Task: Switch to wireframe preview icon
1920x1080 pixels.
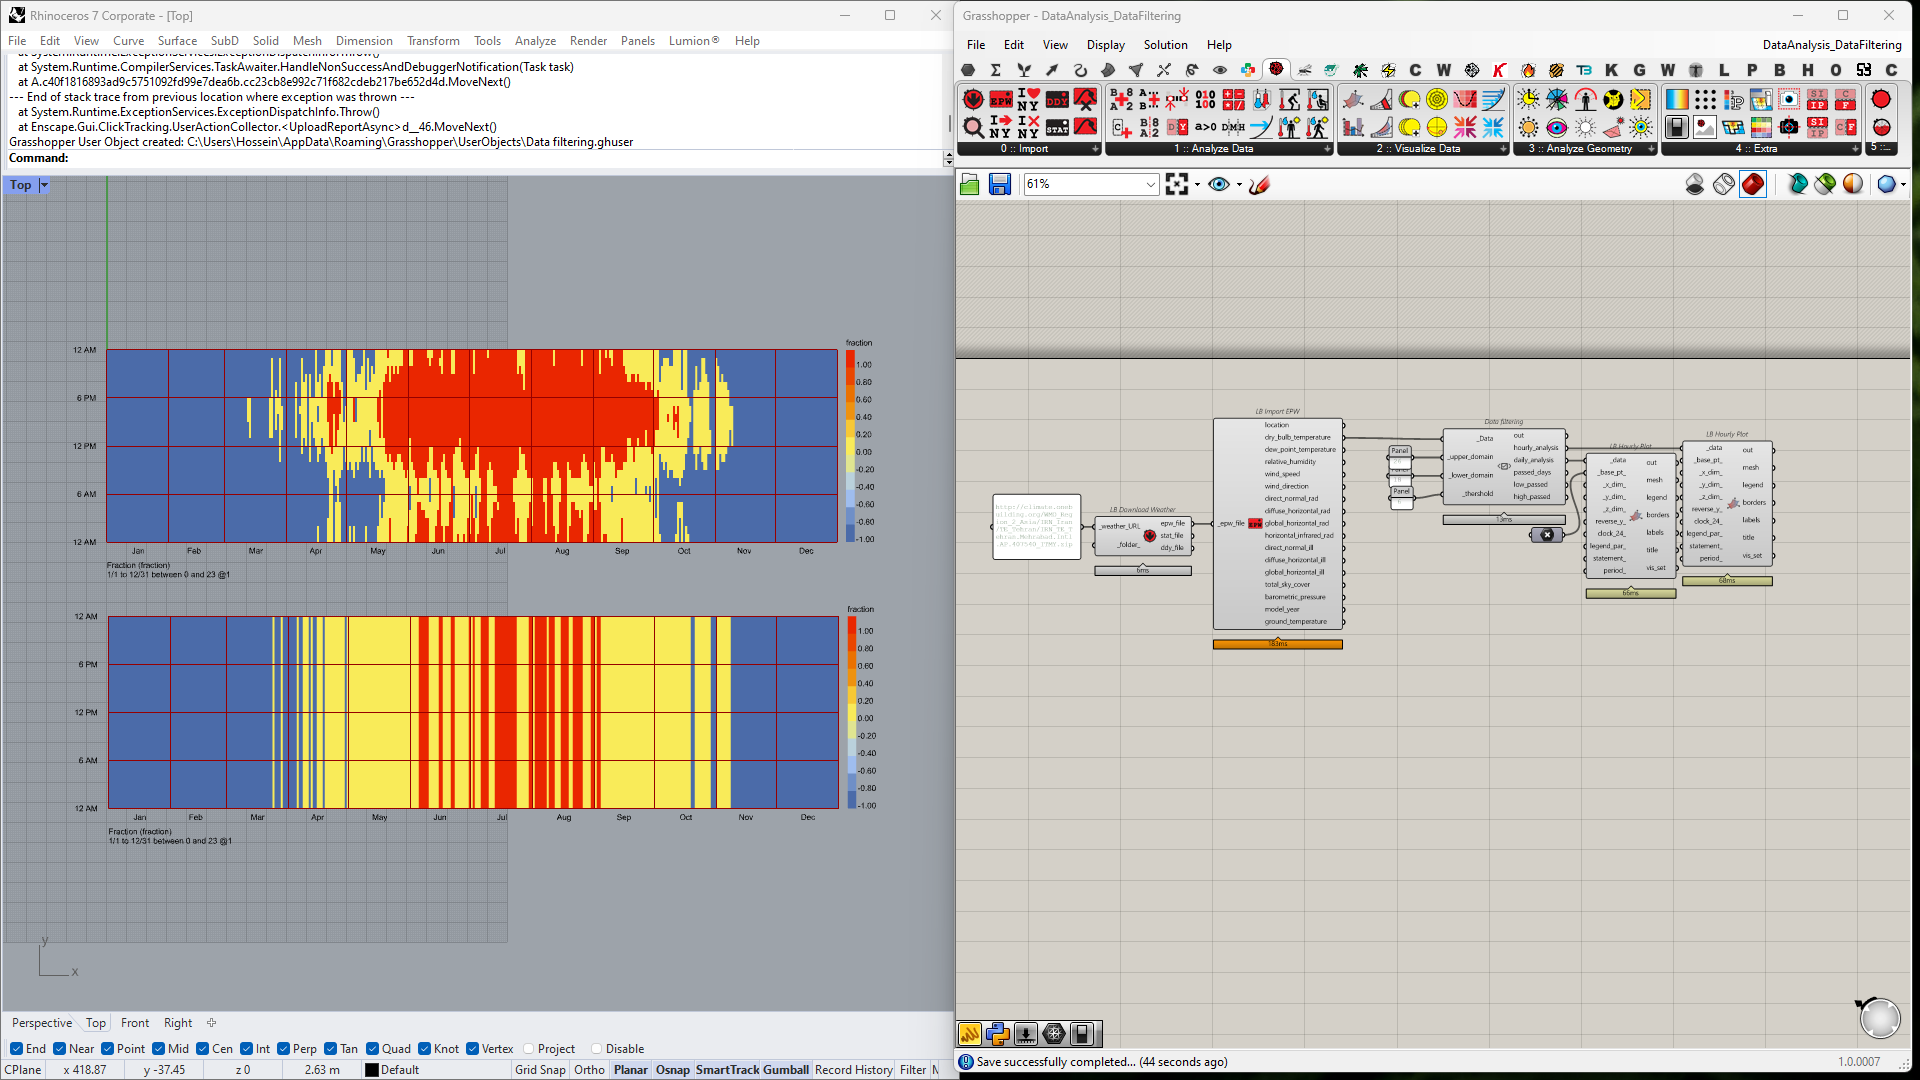Action: coord(1724,184)
